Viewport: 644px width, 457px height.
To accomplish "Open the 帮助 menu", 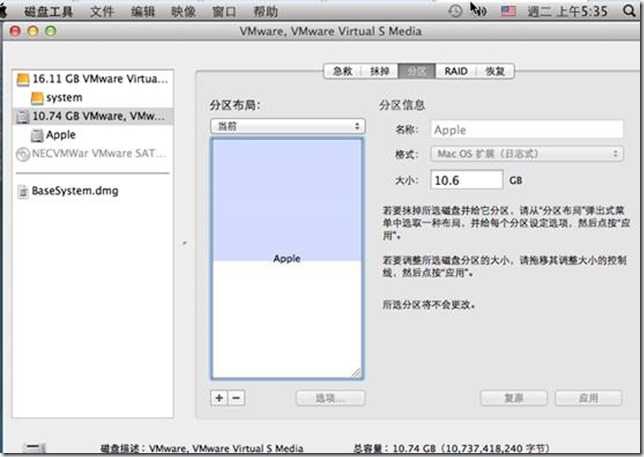I will point(265,11).
